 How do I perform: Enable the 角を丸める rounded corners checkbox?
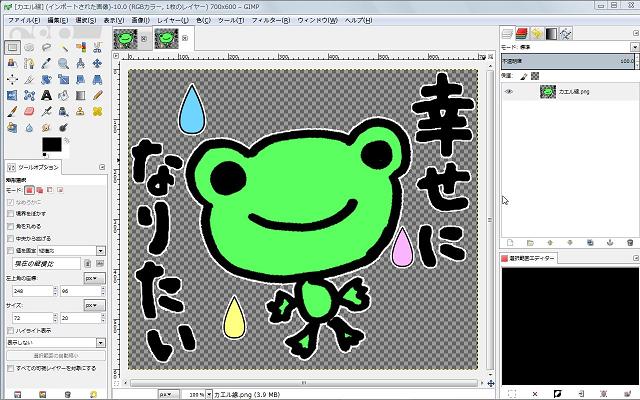(11, 226)
